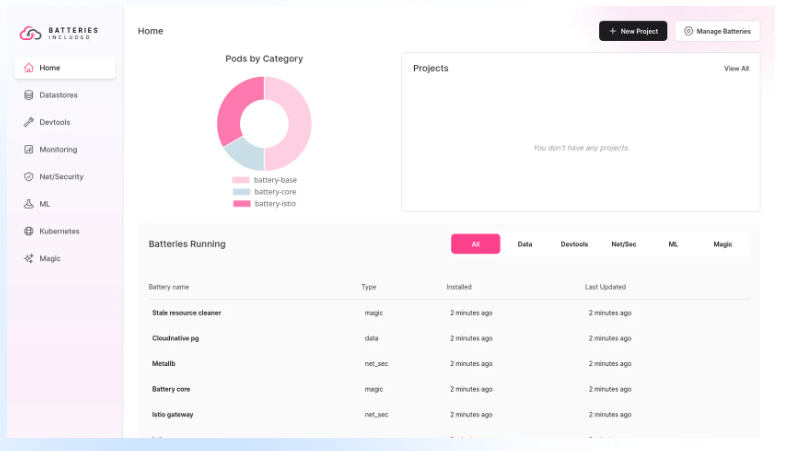
Task: Click View All in Projects panel
Action: pos(736,69)
